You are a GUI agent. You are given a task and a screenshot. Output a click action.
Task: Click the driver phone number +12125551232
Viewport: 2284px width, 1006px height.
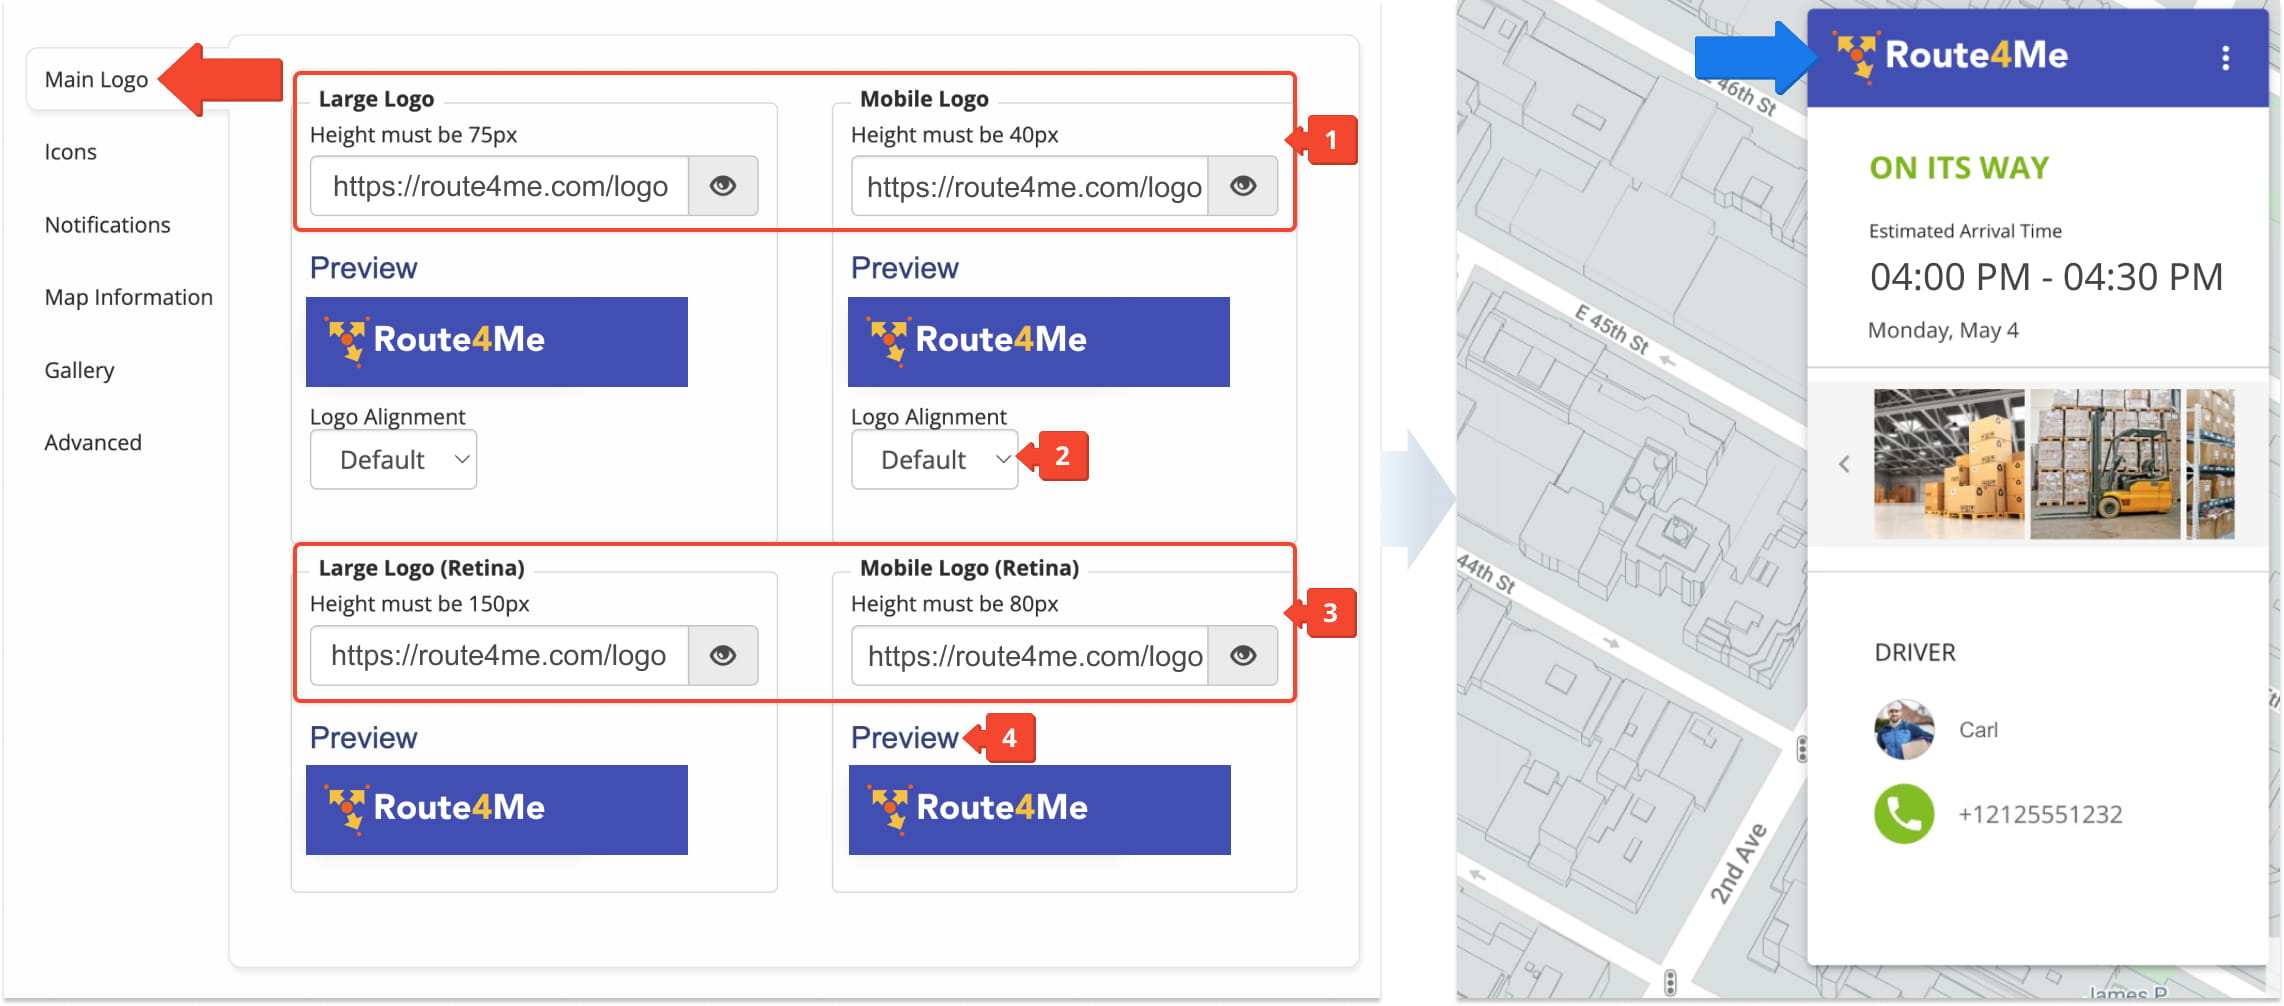2039,814
